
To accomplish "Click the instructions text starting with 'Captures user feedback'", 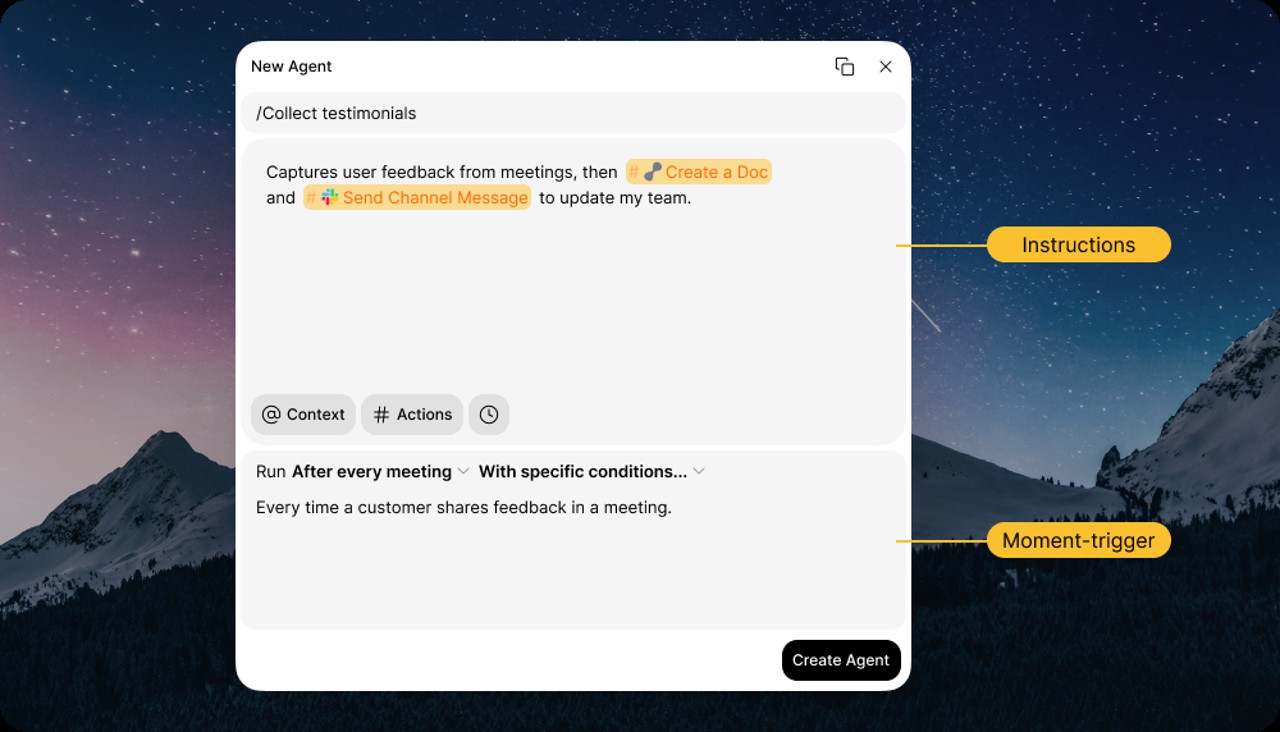I will tap(441, 173).
